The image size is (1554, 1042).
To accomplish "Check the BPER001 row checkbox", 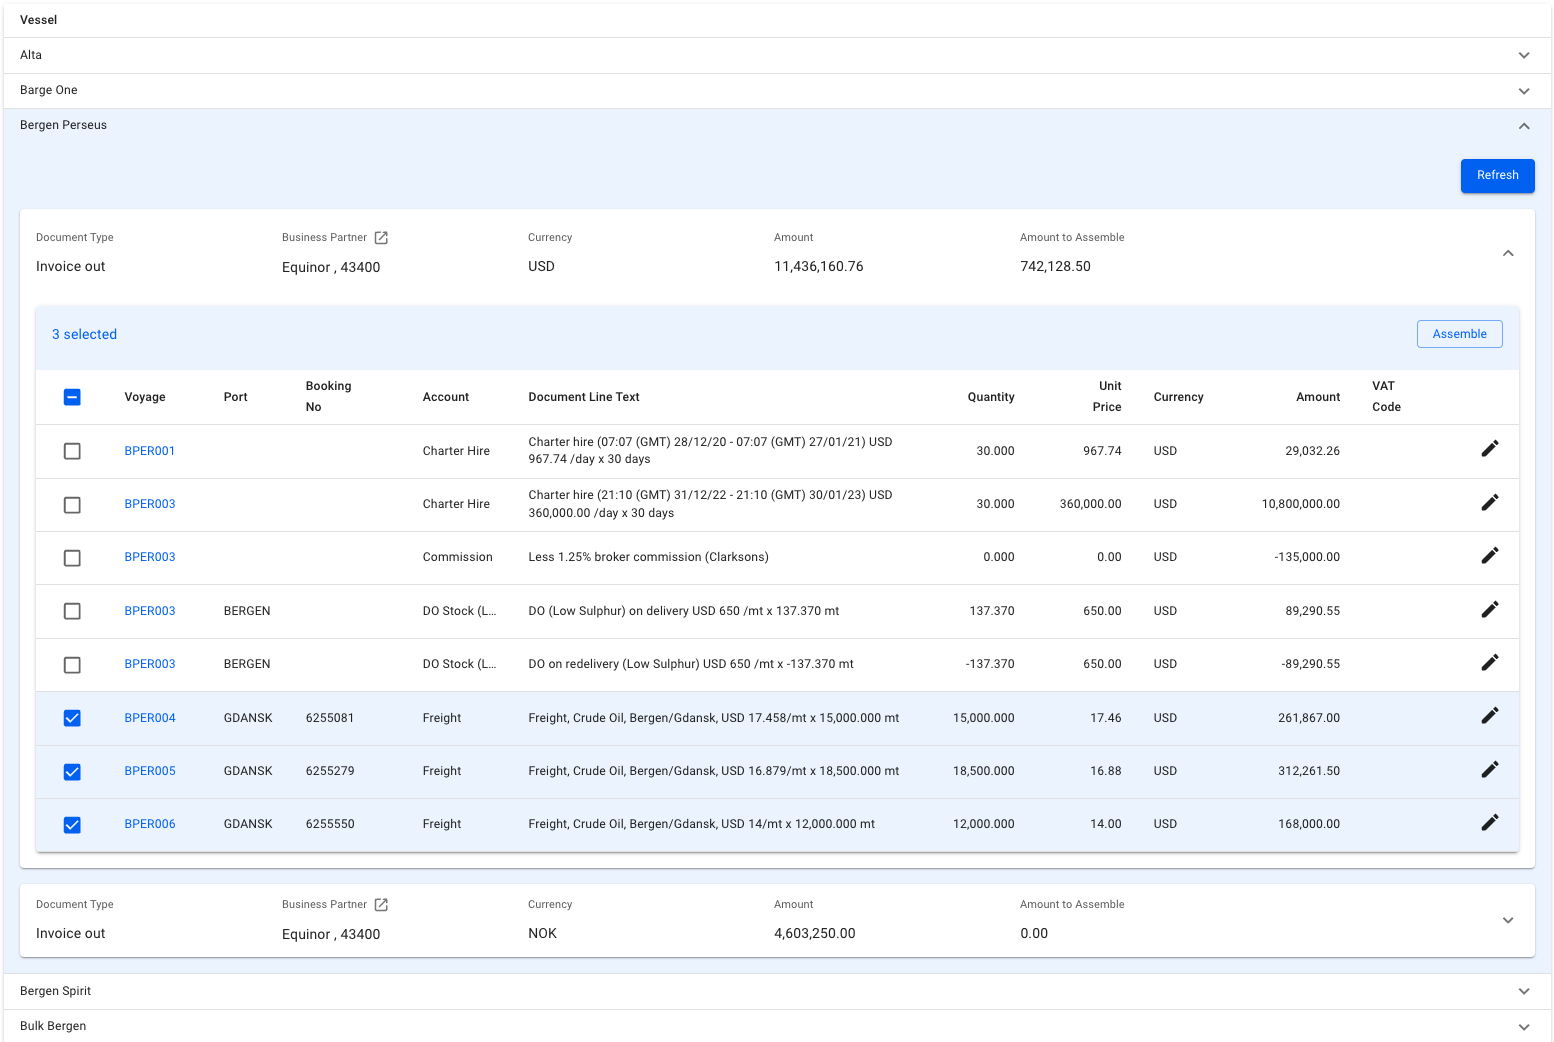I will click(x=72, y=451).
